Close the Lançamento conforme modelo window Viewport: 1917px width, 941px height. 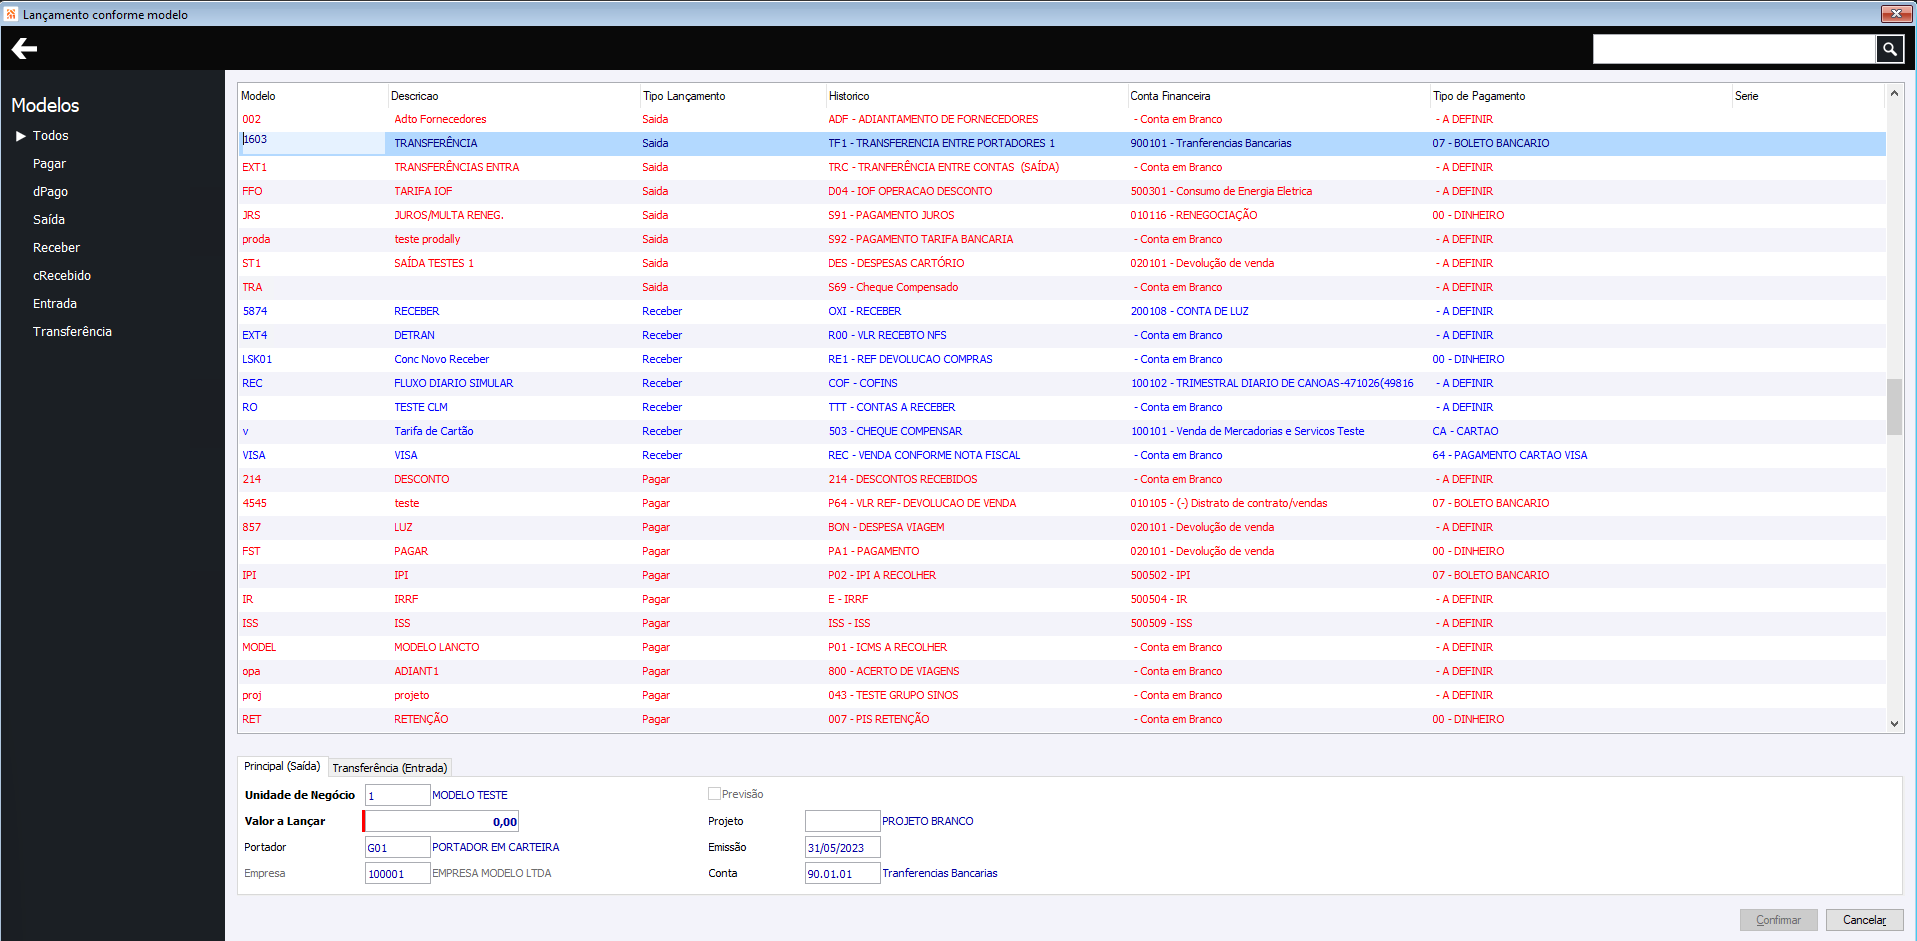pyautogui.click(x=1896, y=14)
